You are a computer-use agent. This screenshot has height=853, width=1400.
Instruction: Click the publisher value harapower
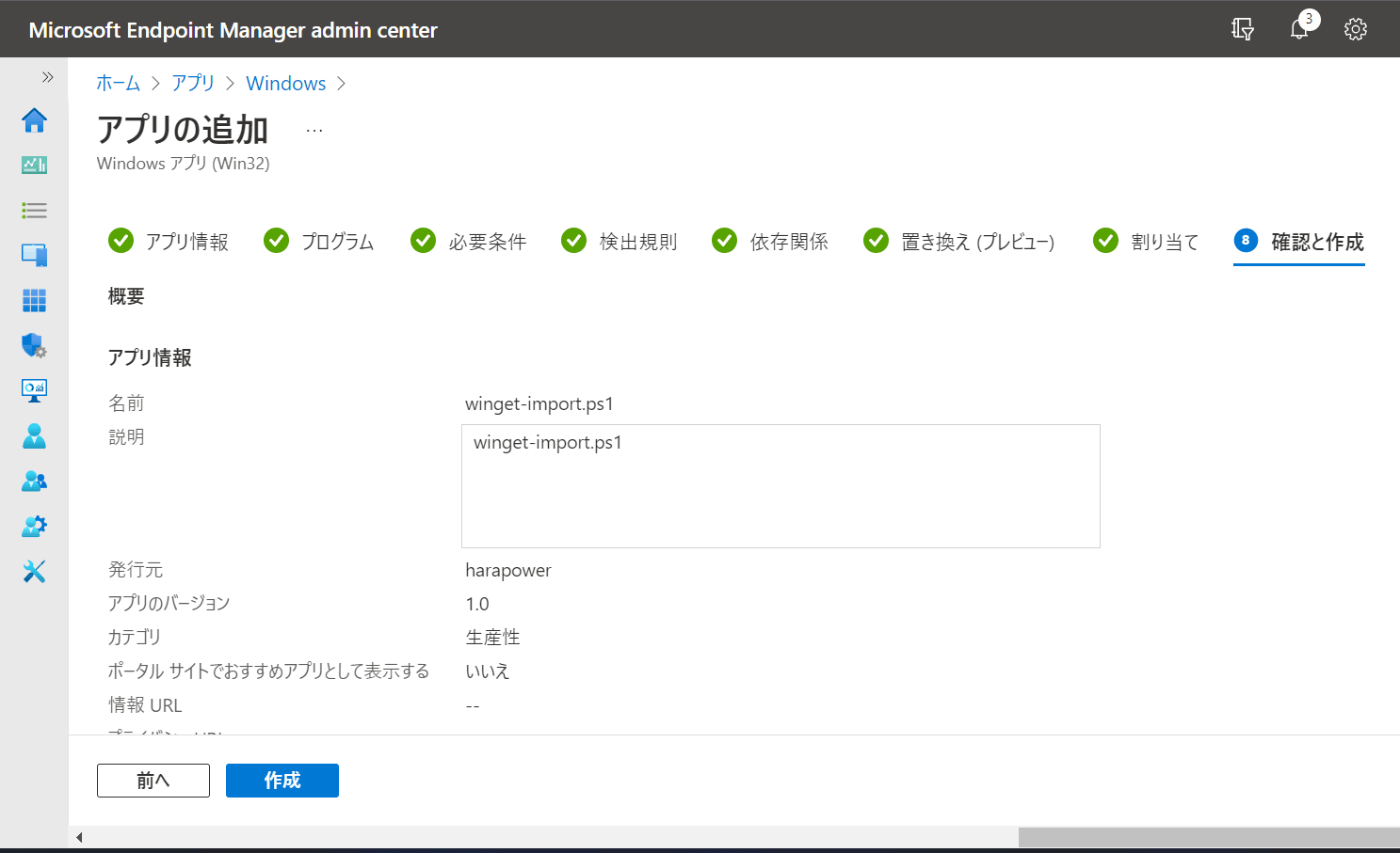tap(509, 571)
